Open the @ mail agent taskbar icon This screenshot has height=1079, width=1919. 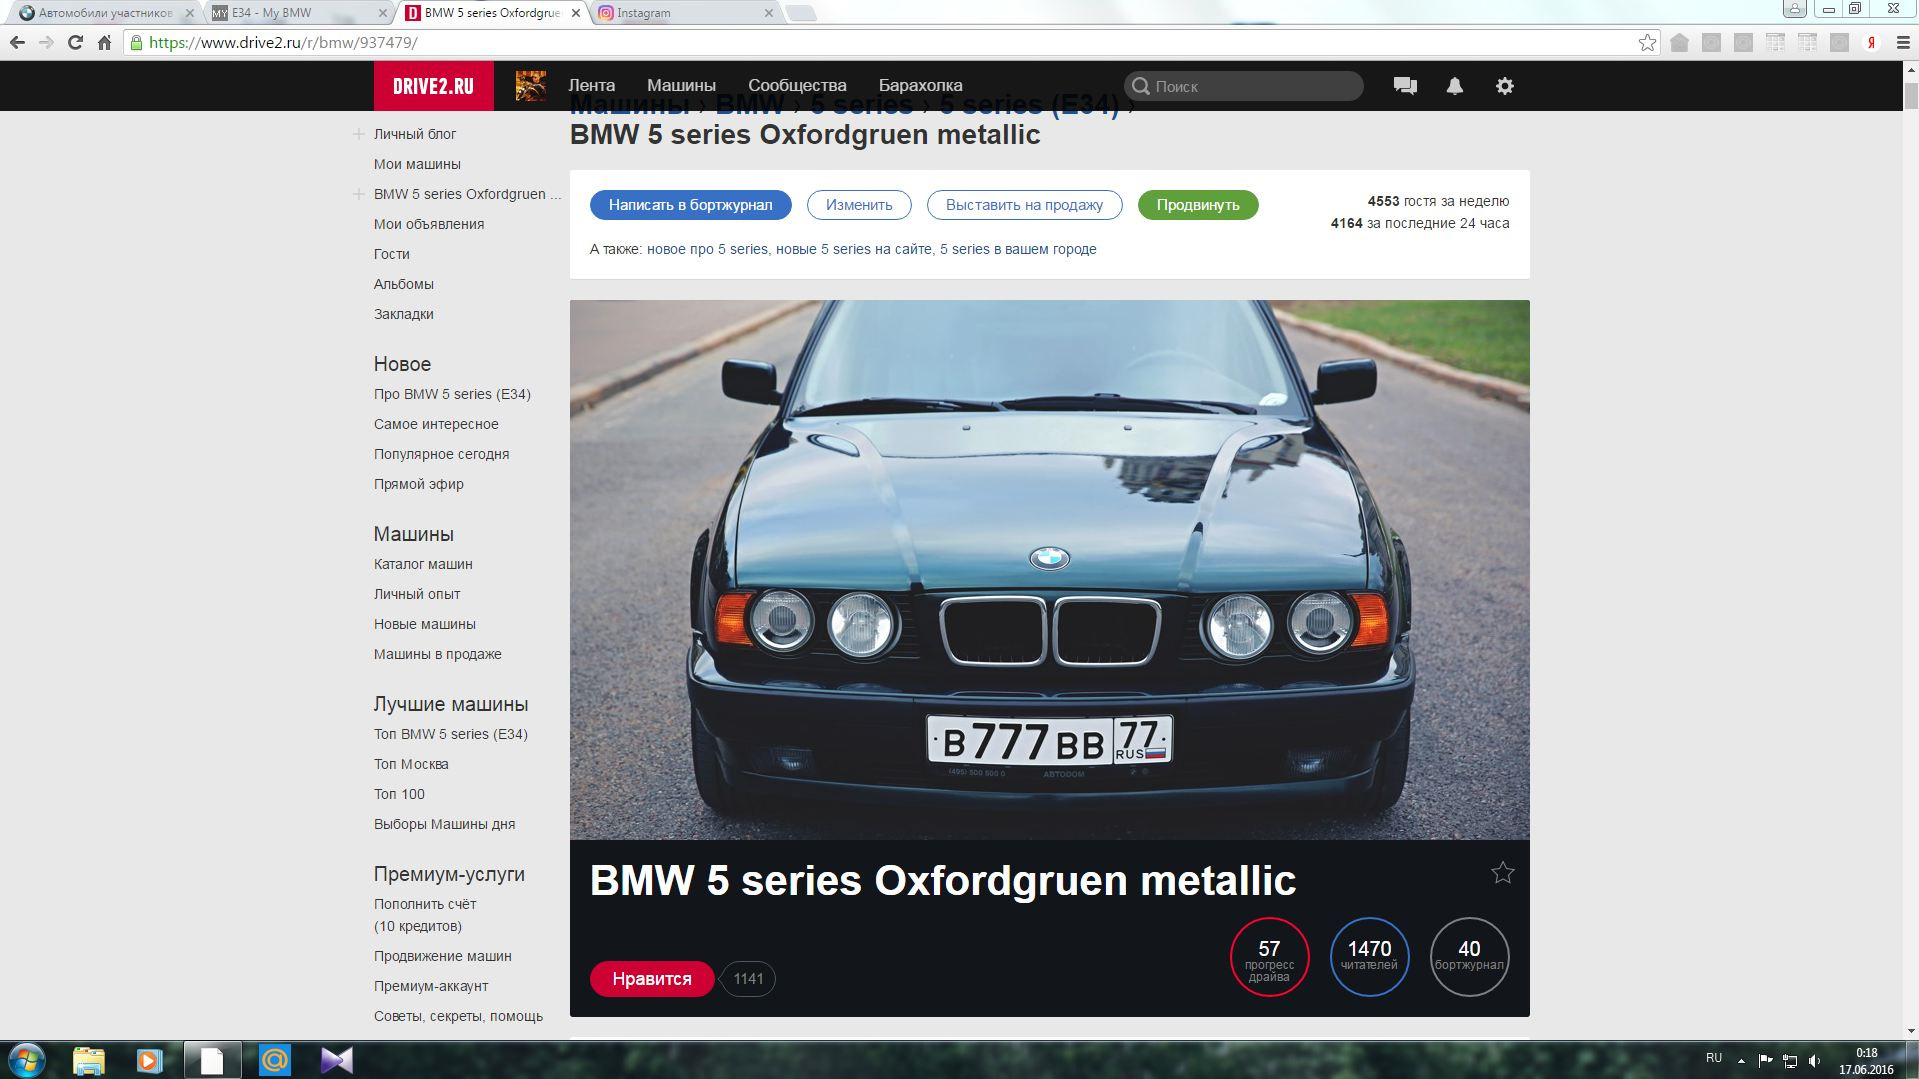click(275, 1060)
